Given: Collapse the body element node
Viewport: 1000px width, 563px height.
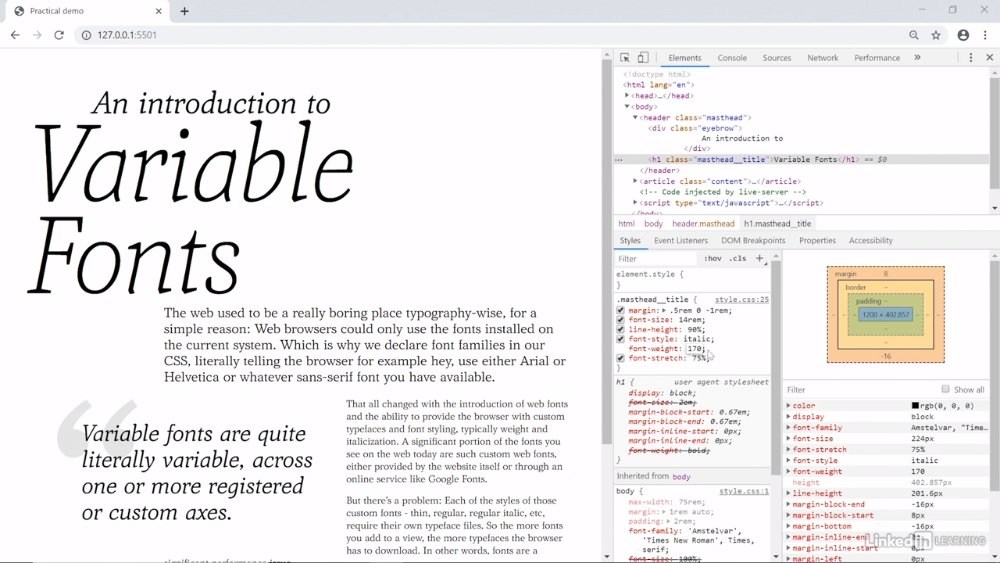Looking at the screenshot, I should pyautogui.click(x=627, y=106).
